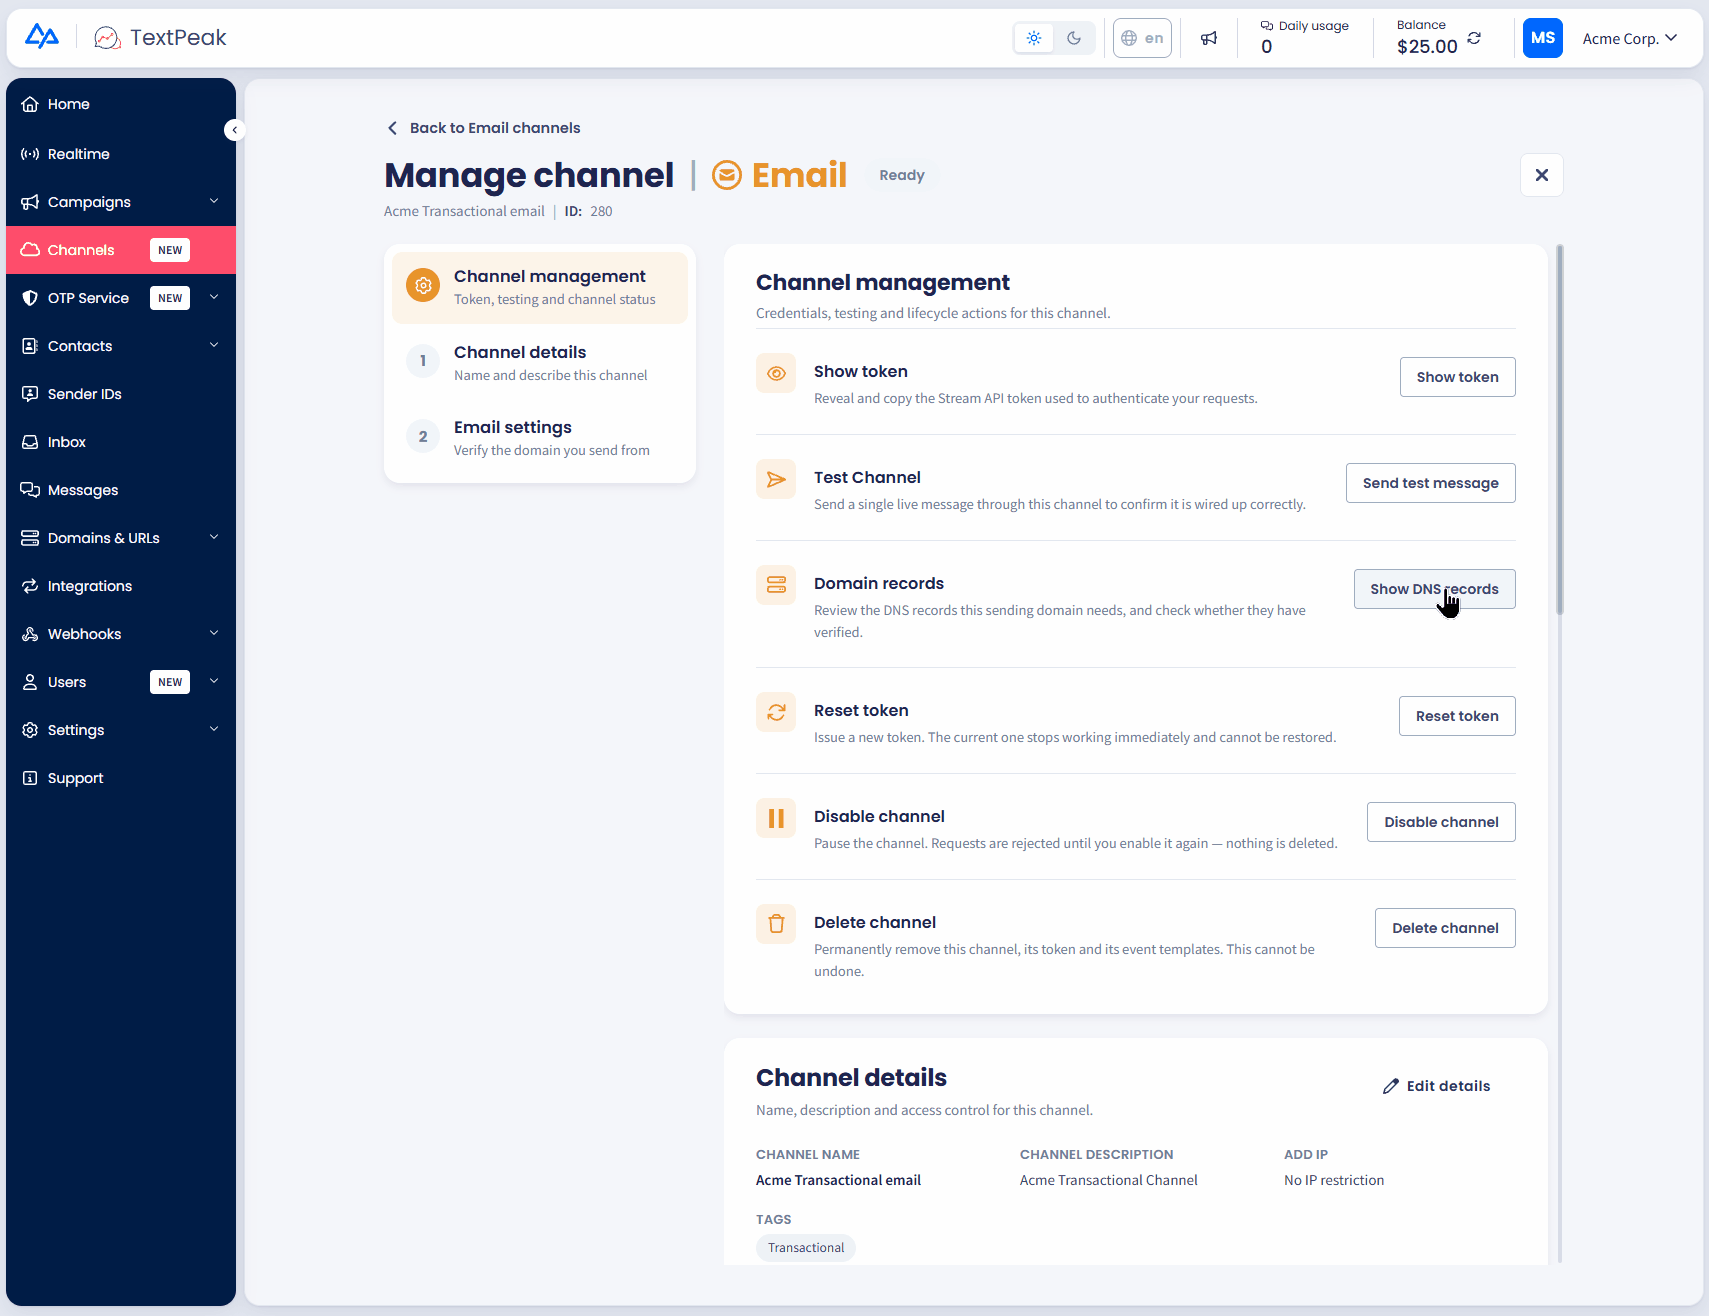Click the Edit details link
The width and height of the screenshot is (1709, 1316).
[1436, 1086]
